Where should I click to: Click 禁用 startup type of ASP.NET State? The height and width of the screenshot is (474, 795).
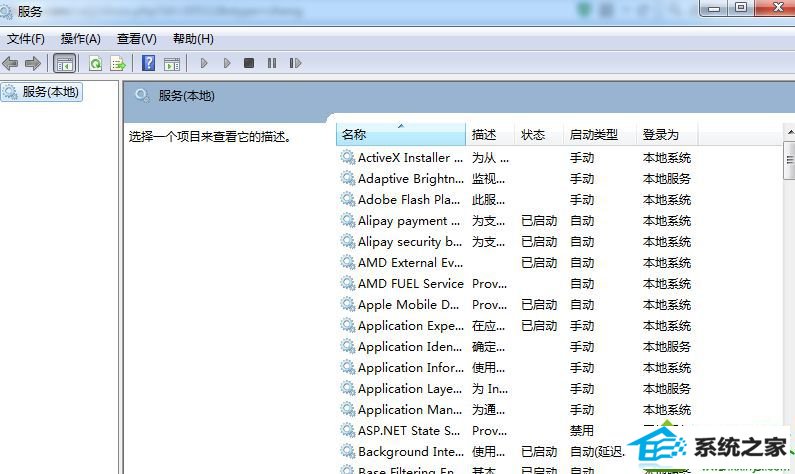582,431
